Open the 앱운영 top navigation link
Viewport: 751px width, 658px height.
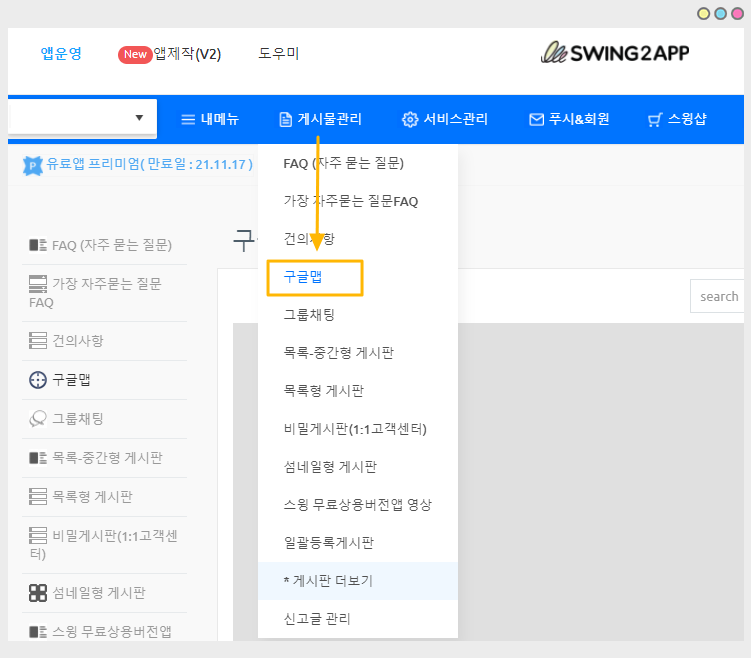pos(61,54)
